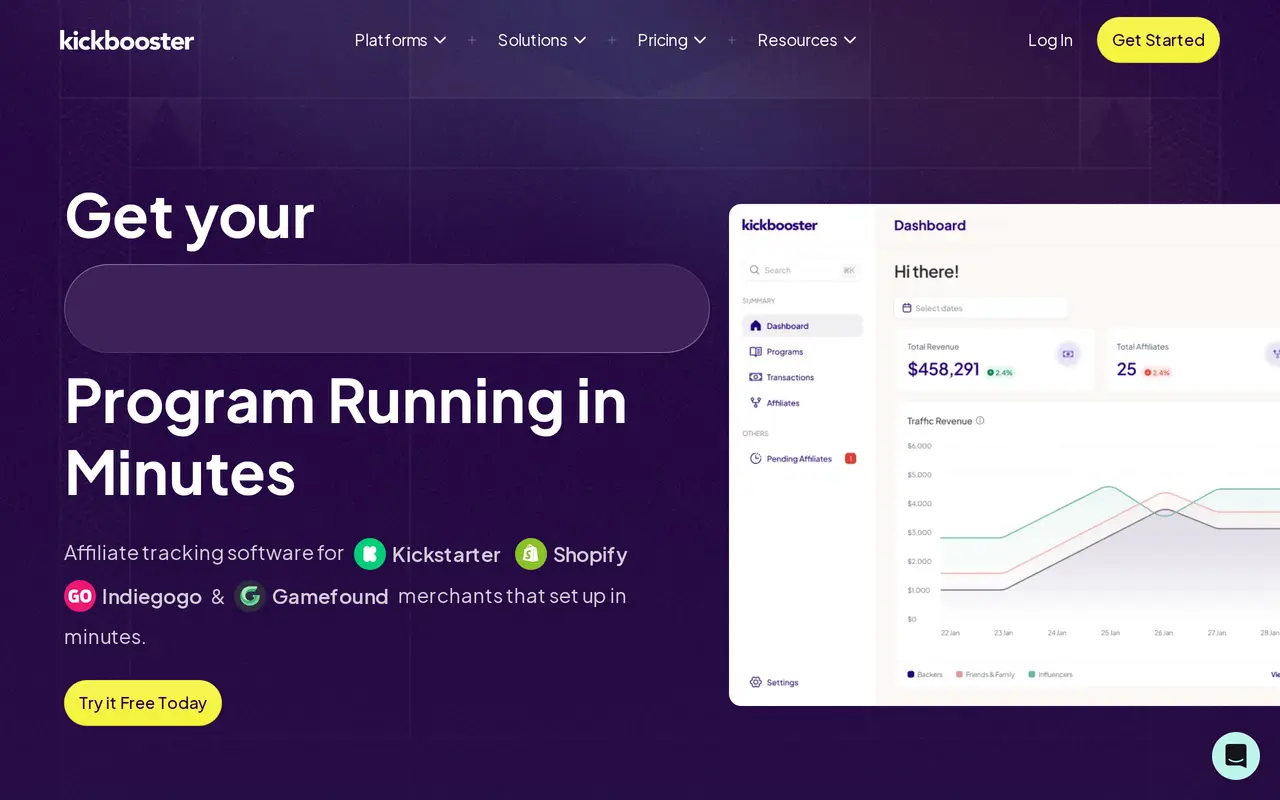The image size is (1280, 800).
Task: Expand the Resources dropdown chevron
Action: (x=850, y=40)
